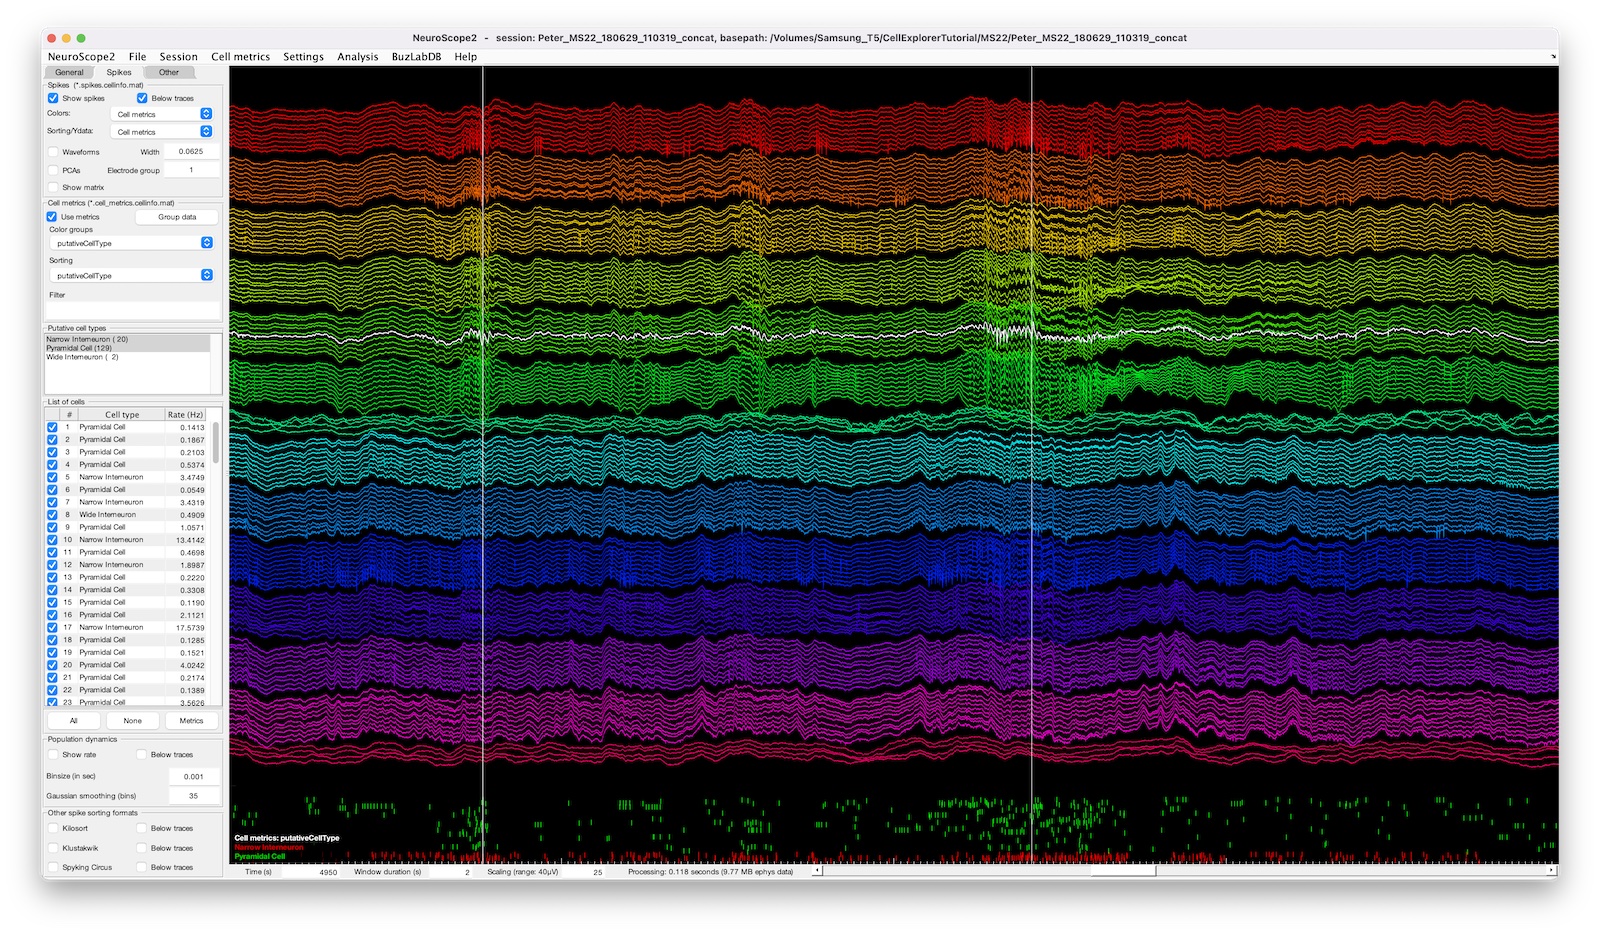Click the Width input field
This screenshot has height=934, width=1600.
coord(191,152)
